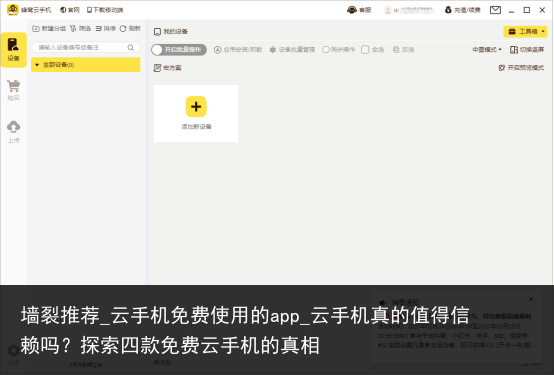This screenshot has height=375, width=554.
Task: Click the 反选 invert selection icon
Action: (x=396, y=49)
